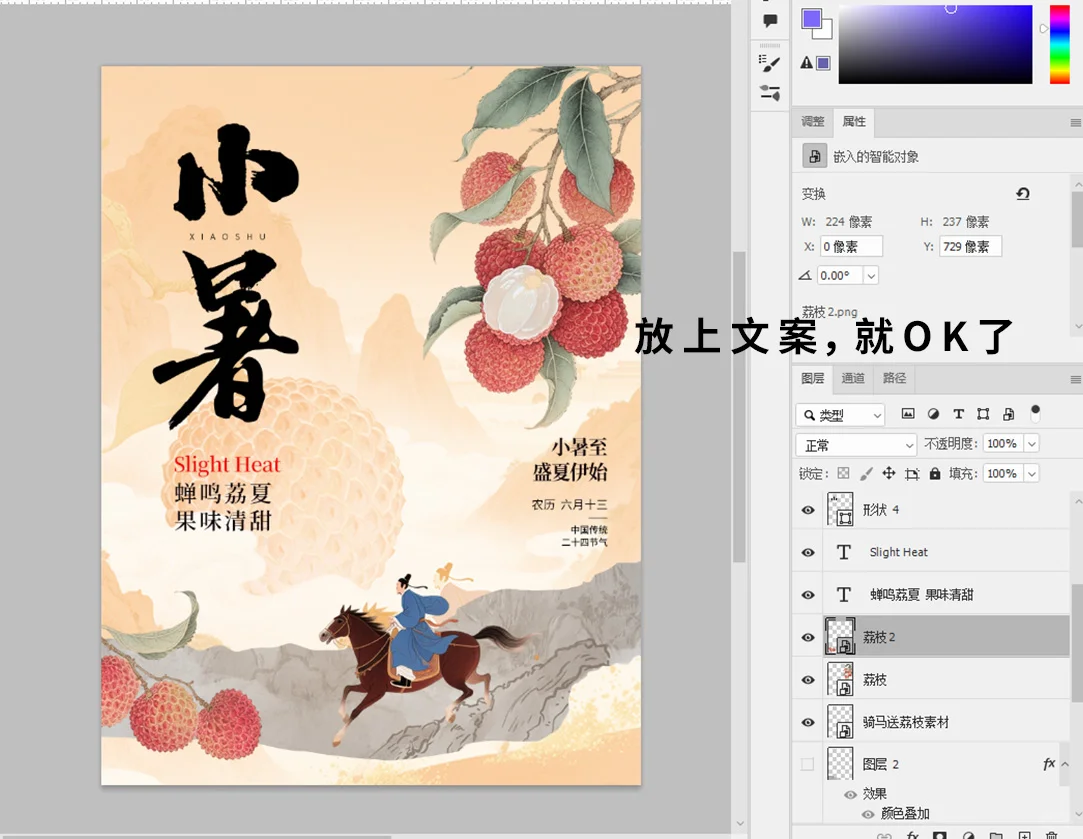
Task: Hide the 蝉鸣荔夏 果味清甜 text layer
Action: pyautogui.click(x=807, y=595)
